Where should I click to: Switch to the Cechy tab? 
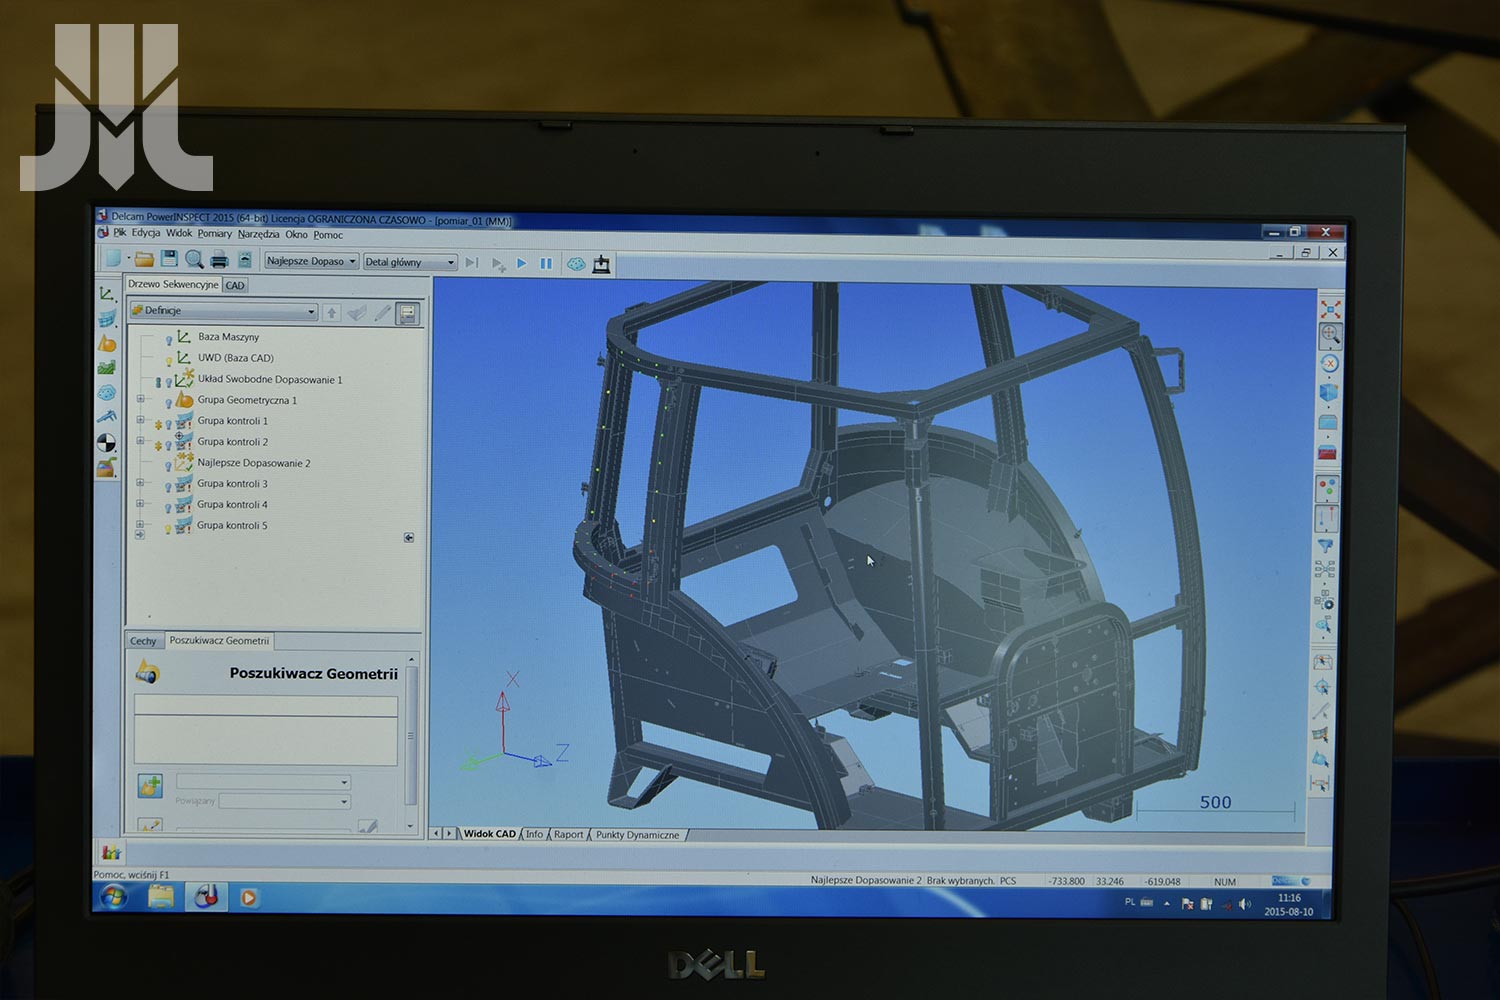pyautogui.click(x=143, y=641)
